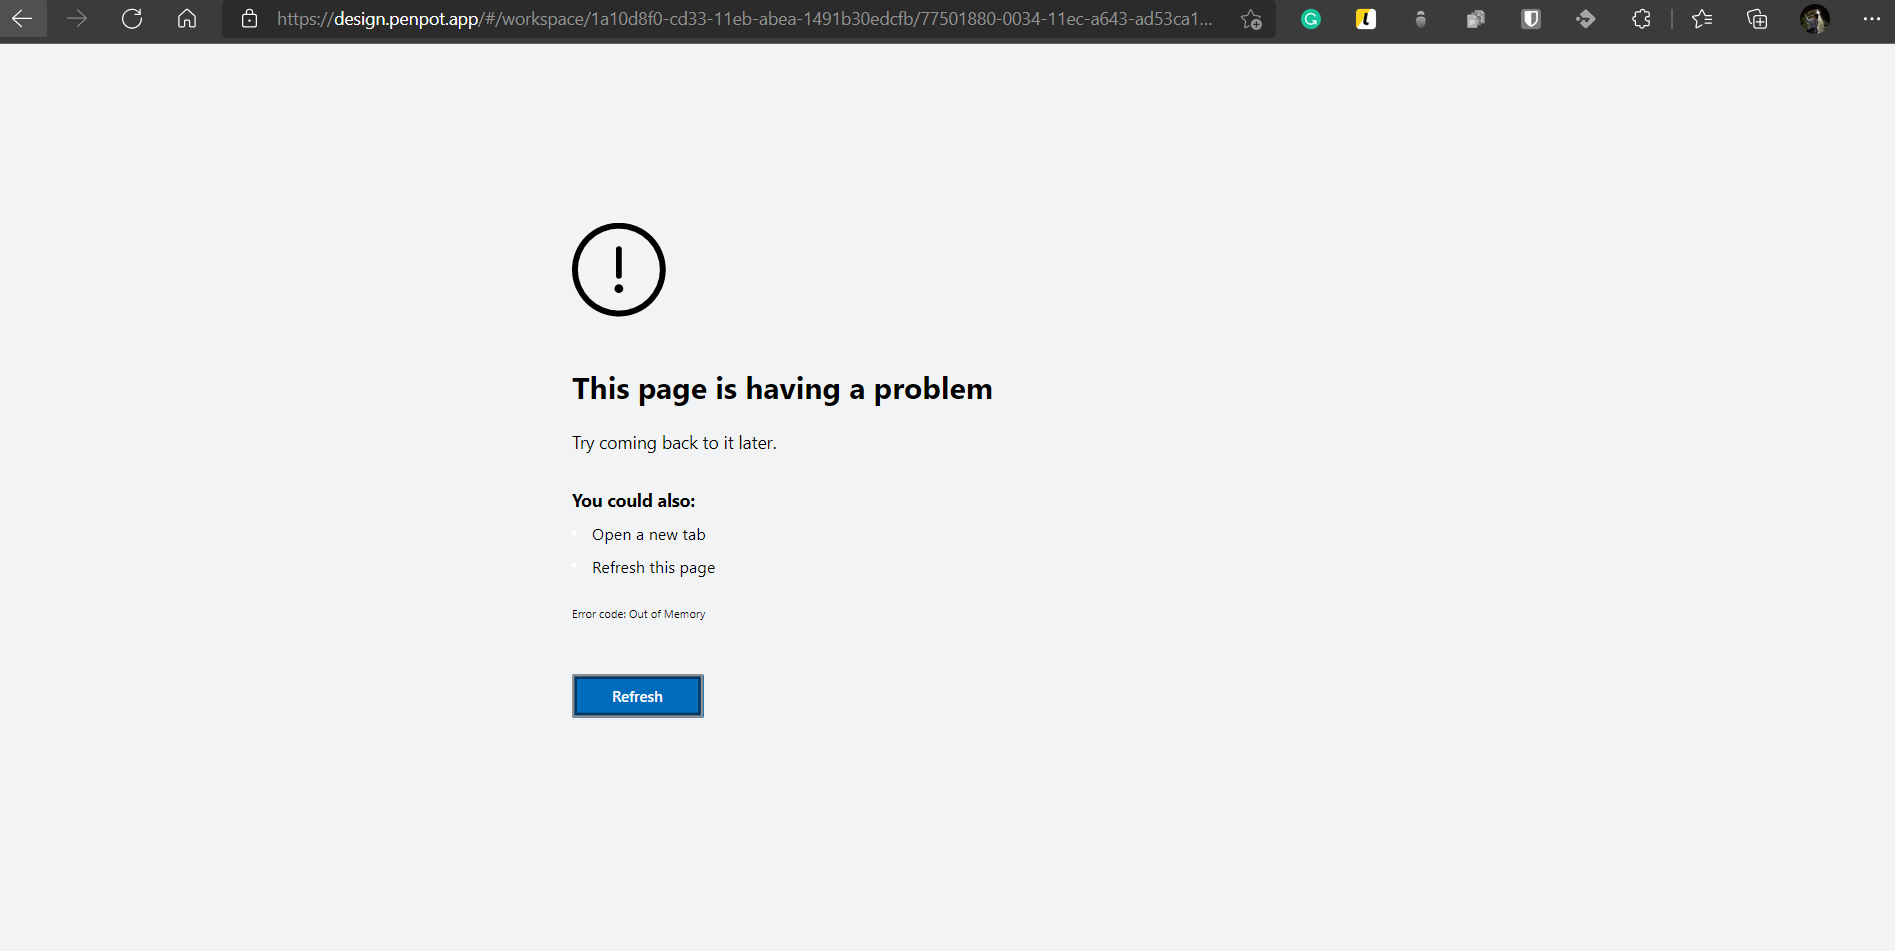Open the Bitwarden password manager extension

click(x=1530, y=19)
